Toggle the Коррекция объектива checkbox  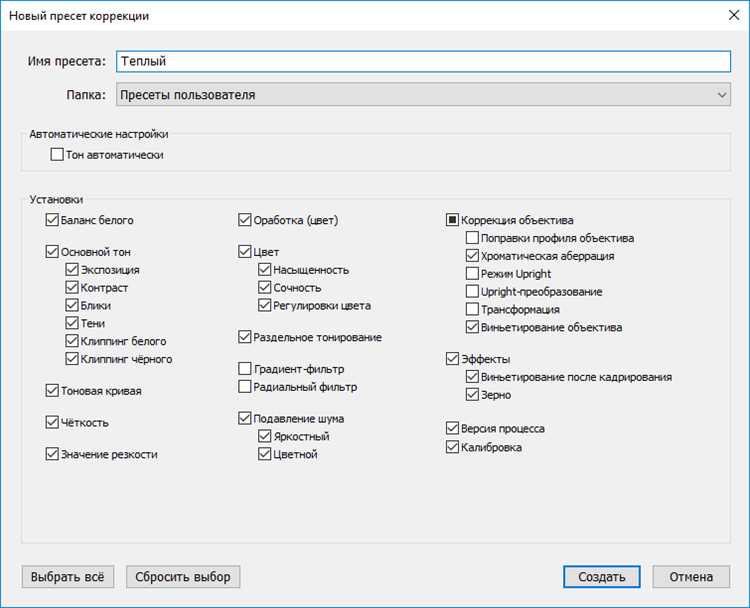point(452,220)
